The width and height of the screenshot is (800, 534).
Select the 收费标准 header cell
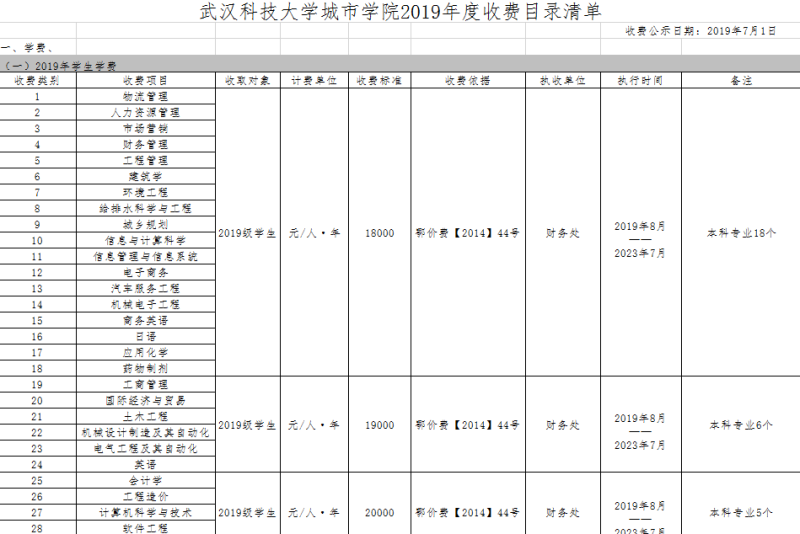pyautogui.click(x=379, y=80)
